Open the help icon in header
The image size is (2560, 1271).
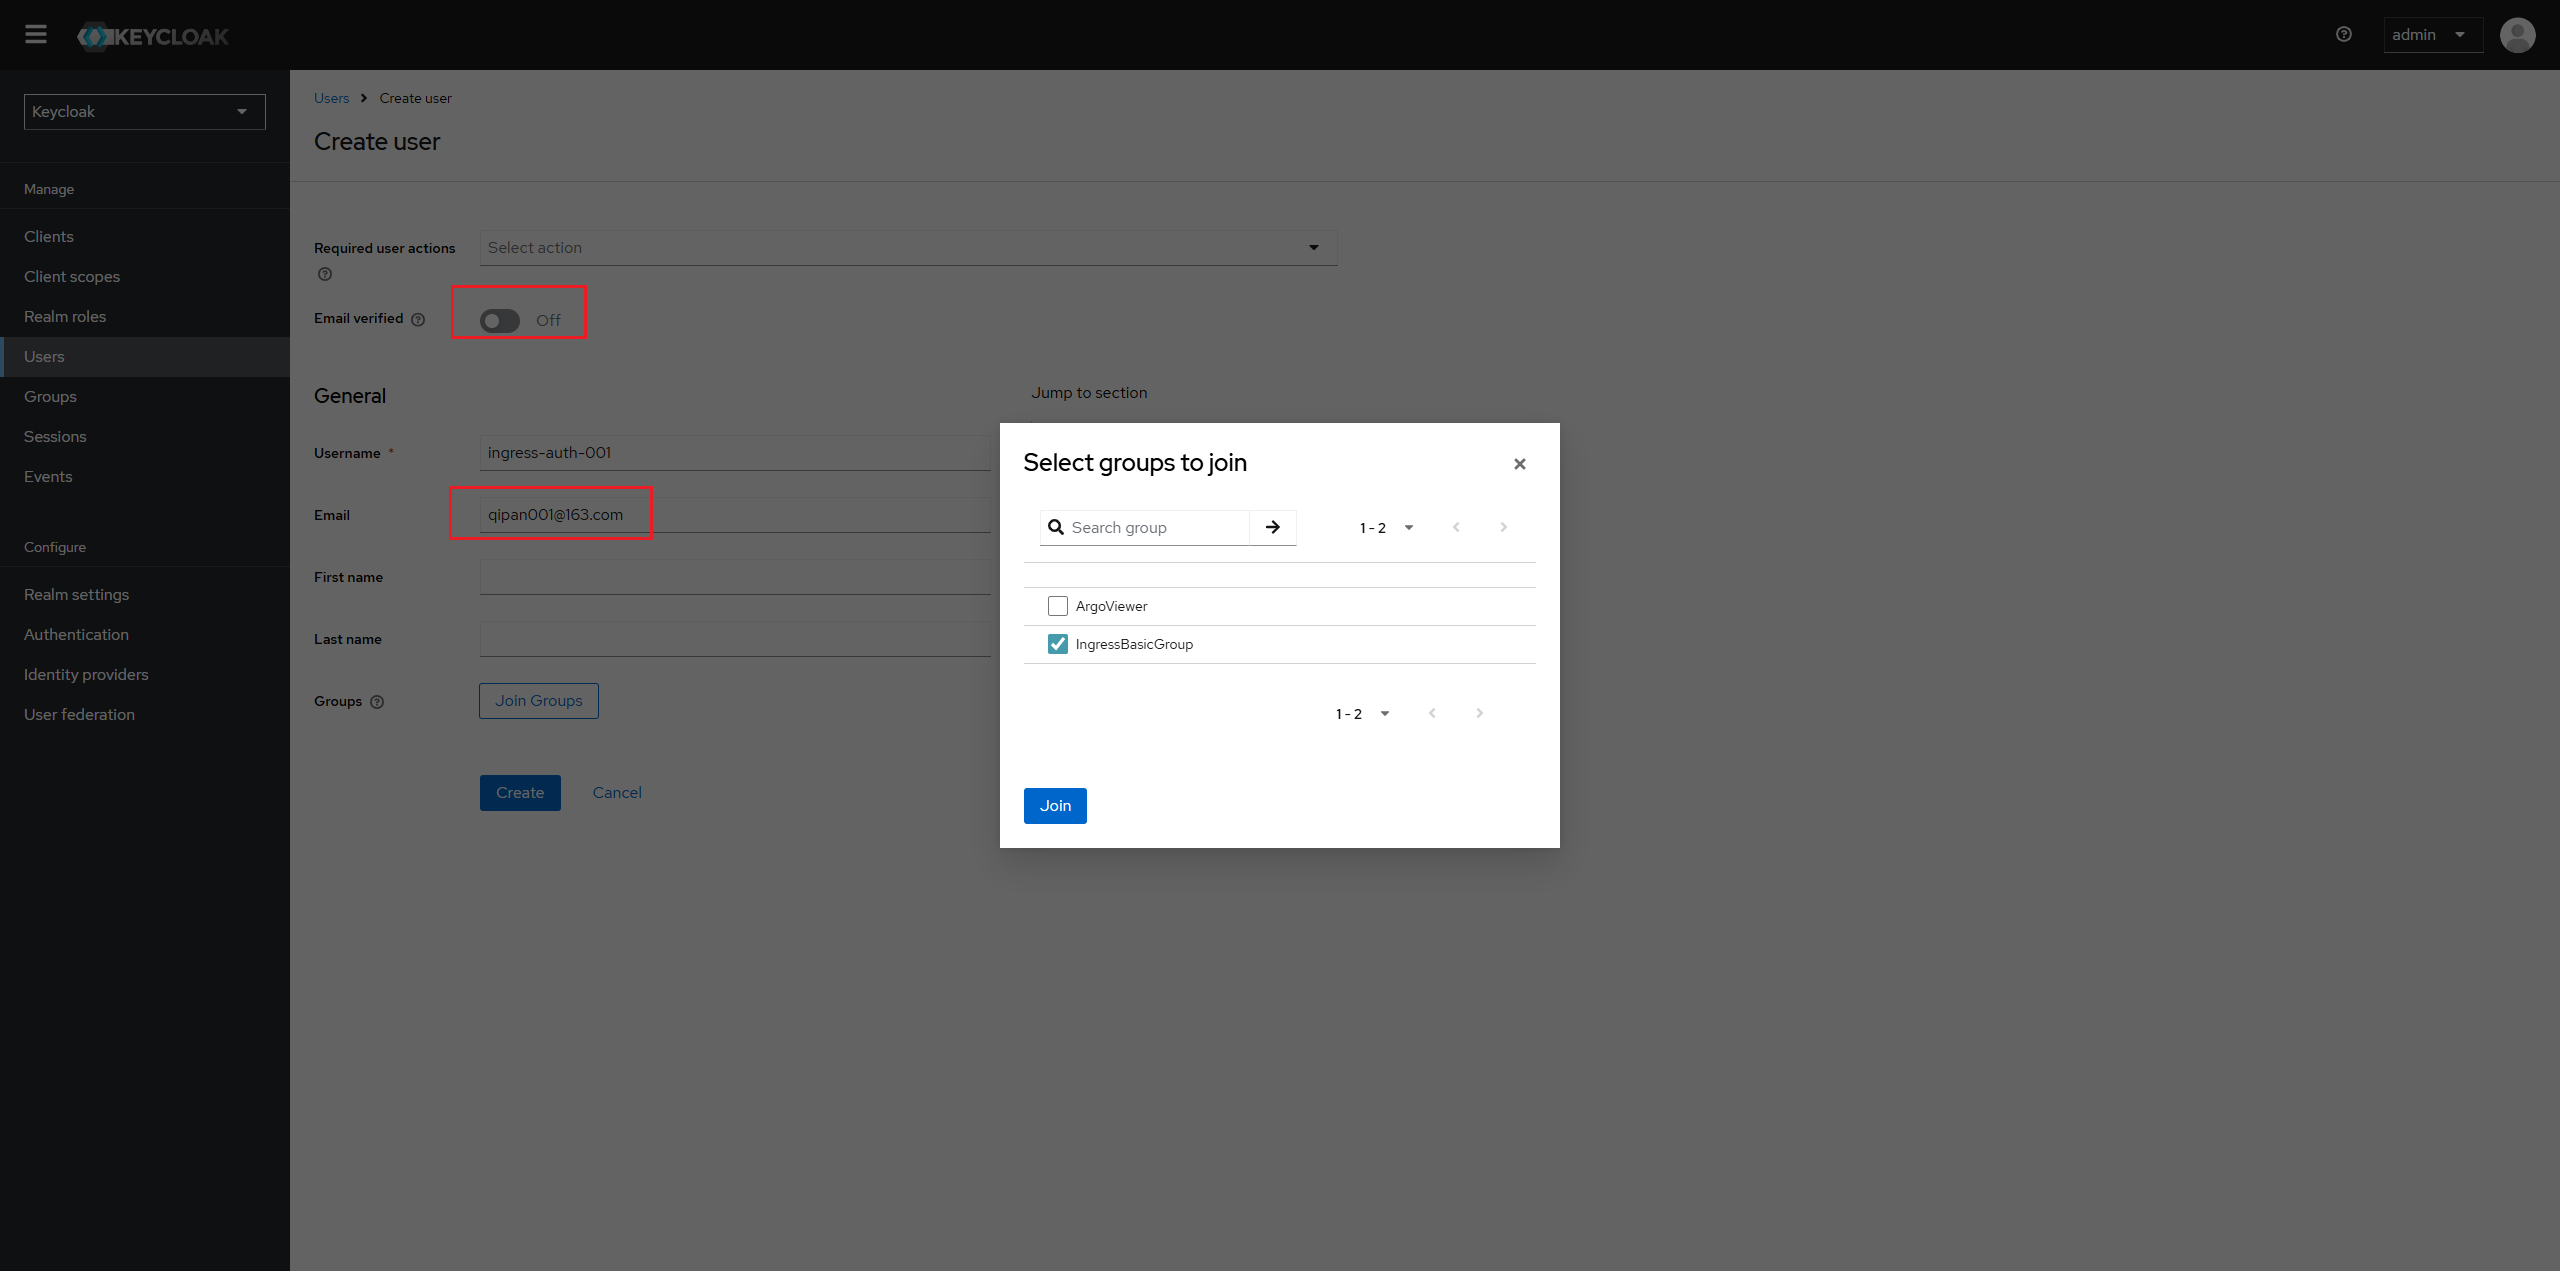(2344, 35)
